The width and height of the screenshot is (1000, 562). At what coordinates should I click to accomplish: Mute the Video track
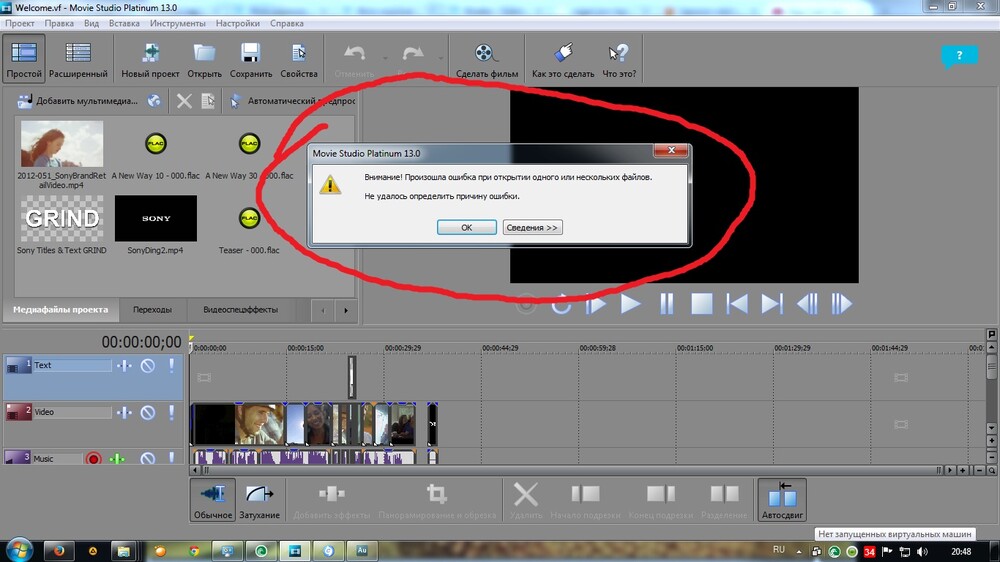pos(147,412)
